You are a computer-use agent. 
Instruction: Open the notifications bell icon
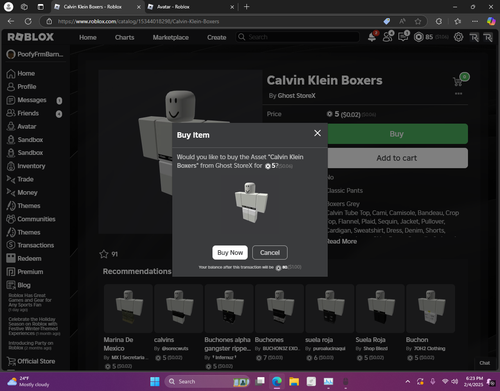(372, 37)
